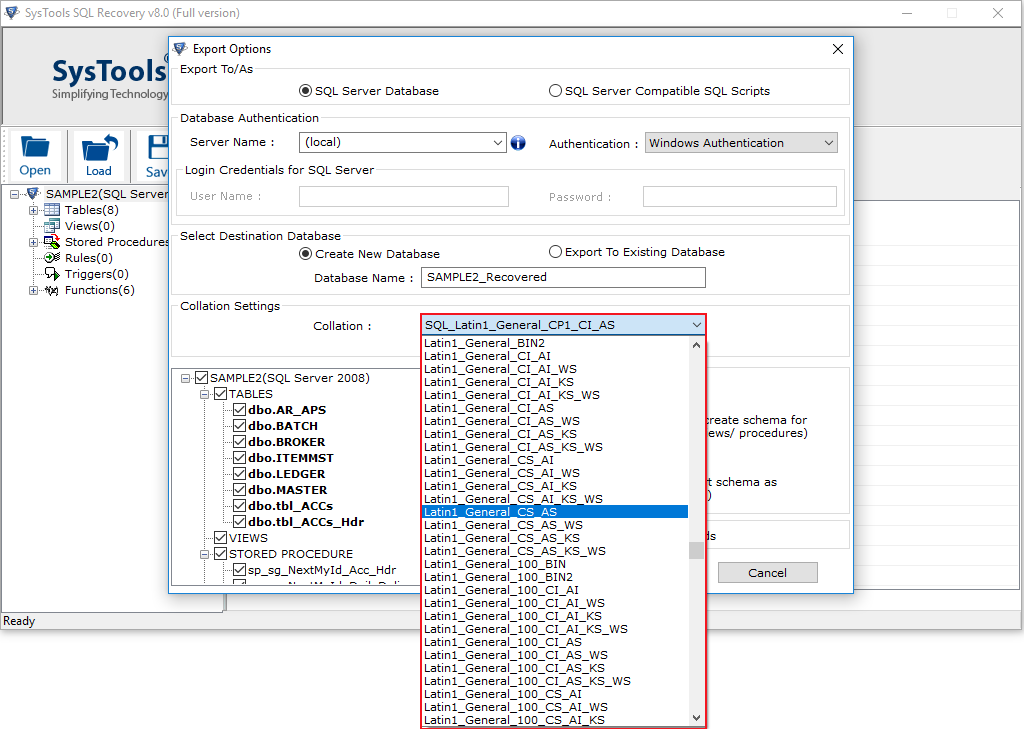Screen dimensions: 1024x729
Task: Click the server name info icon
Action: coord(518,142)
